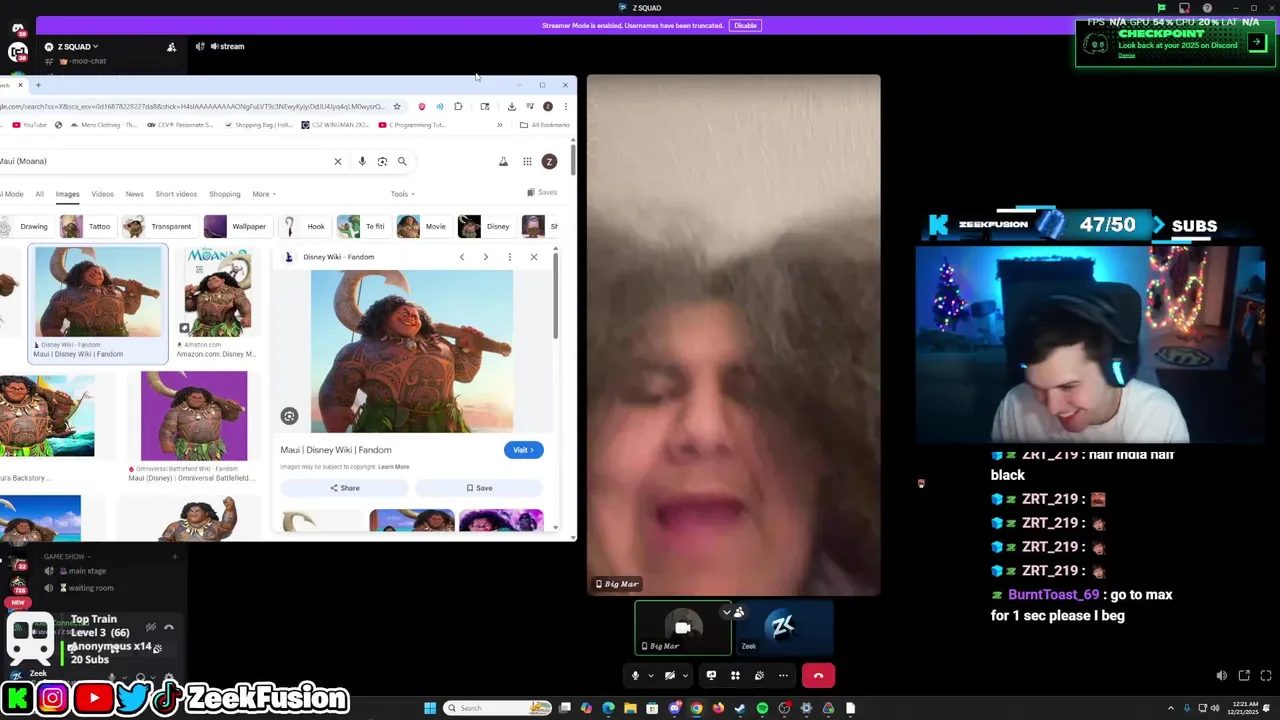1280x720 pixels.
Task: Switch to News results tab
Action: click(x=134, y=194)
